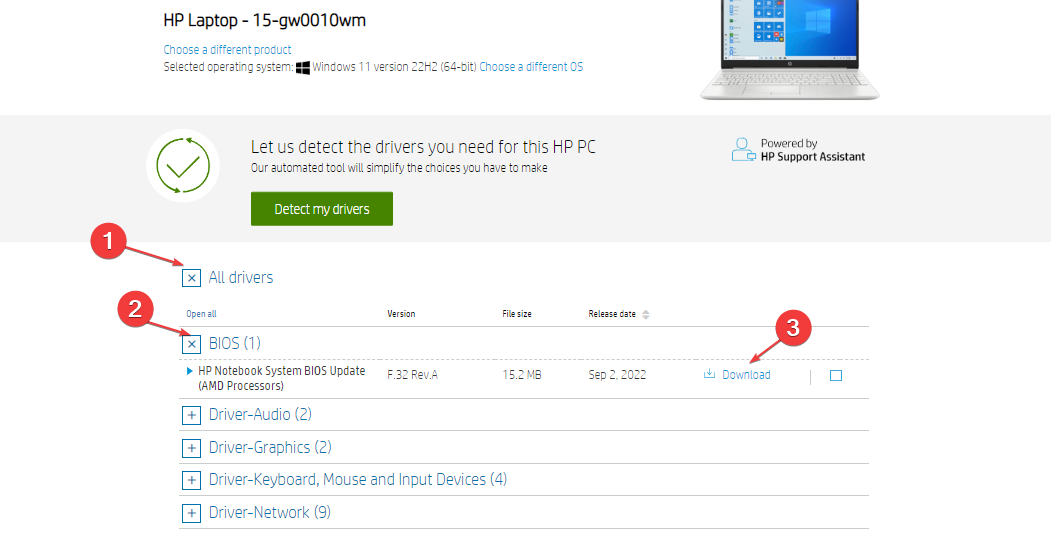Click the Windows logo next to the OS name
This screenshot has height=535, width=1051.
[303, 67]
